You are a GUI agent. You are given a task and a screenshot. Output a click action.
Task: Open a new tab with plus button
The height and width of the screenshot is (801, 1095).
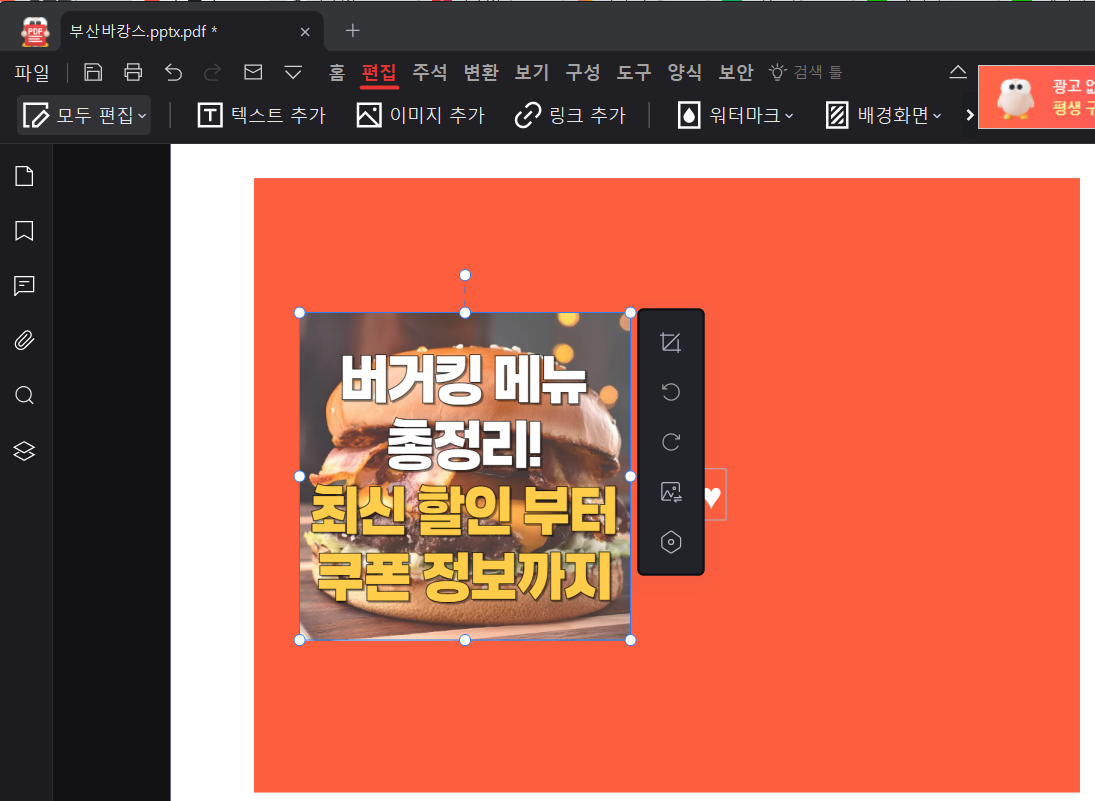[x=353, y=31]
